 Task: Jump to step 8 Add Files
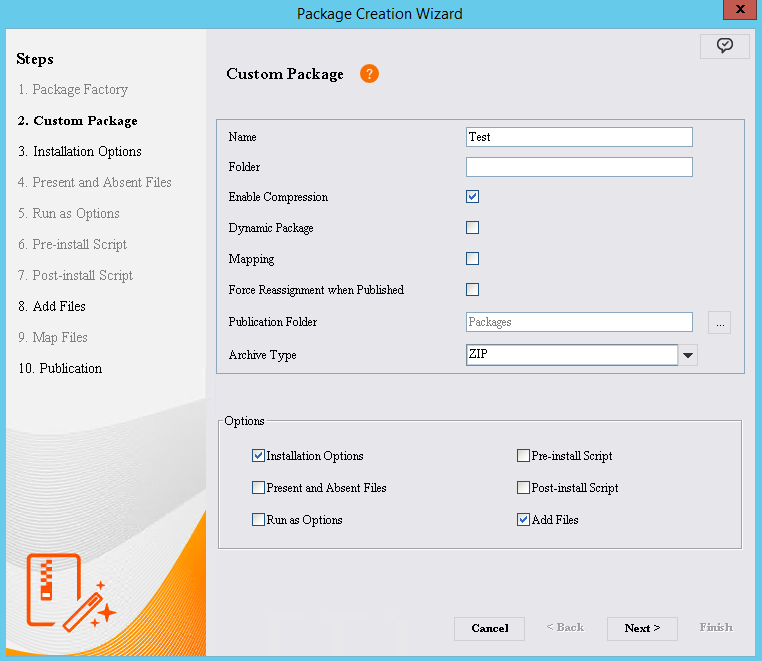click(52, 307)
